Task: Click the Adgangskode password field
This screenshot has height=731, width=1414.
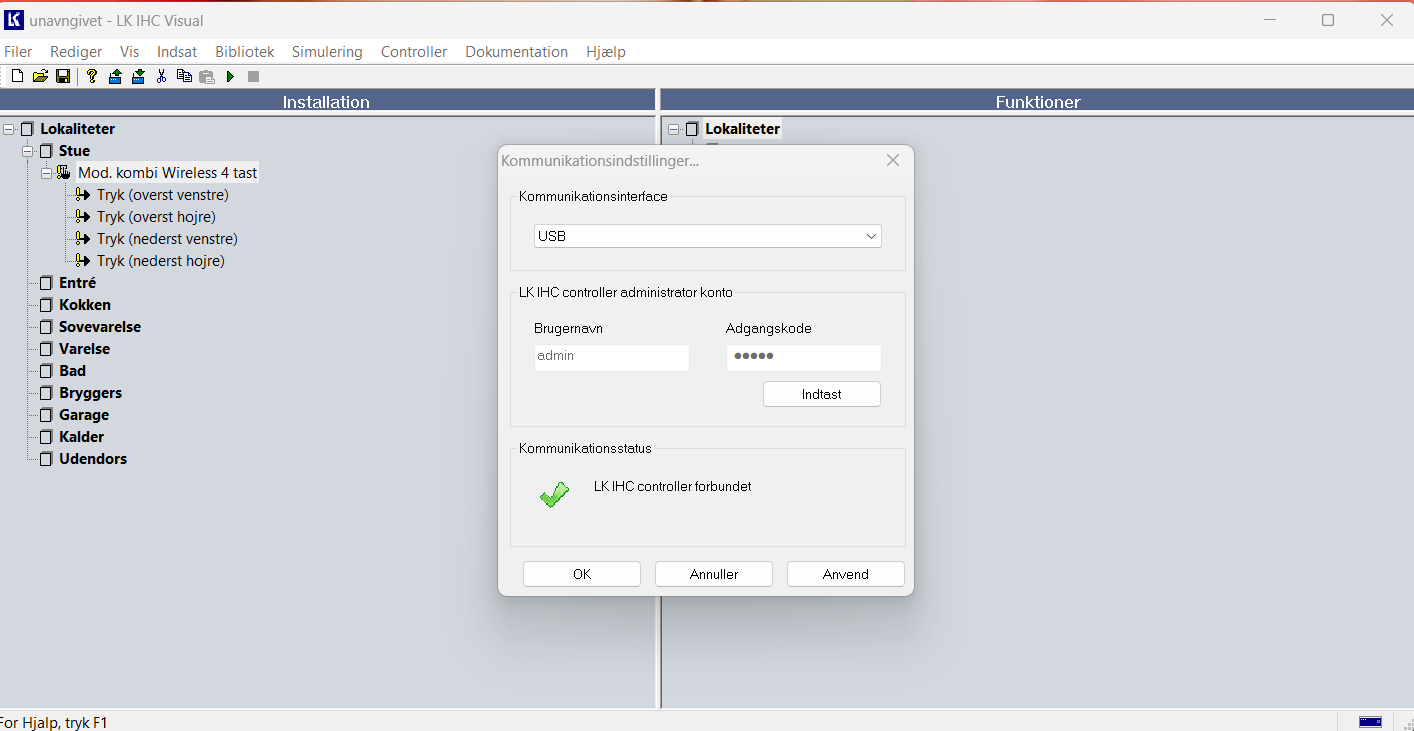Action: point(803,357)
